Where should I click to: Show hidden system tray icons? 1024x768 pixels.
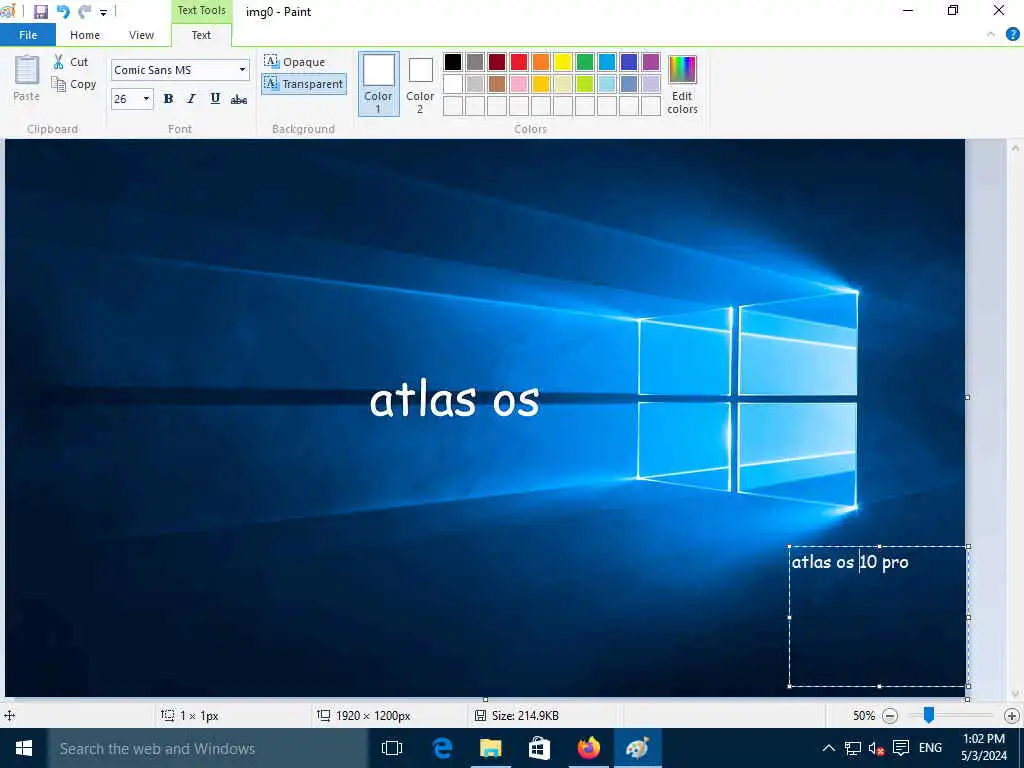tap(828, 748)
